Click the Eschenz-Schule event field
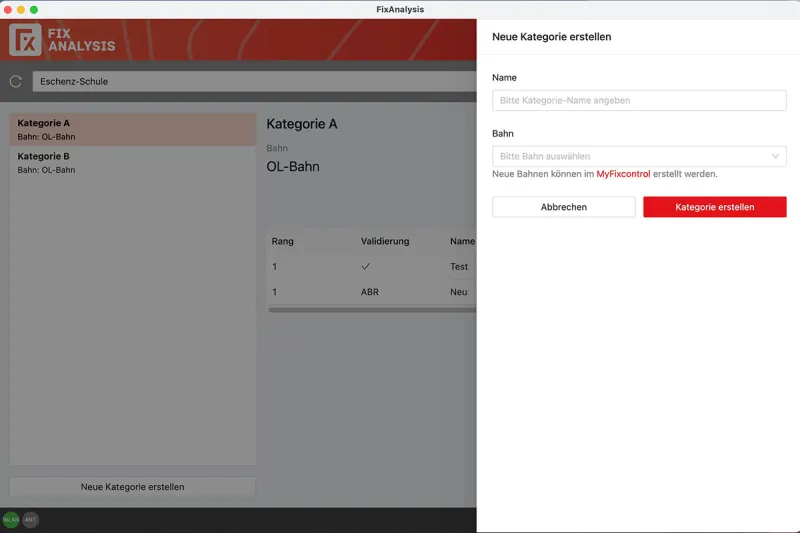 pyautogui.click(x=255, y=82)
